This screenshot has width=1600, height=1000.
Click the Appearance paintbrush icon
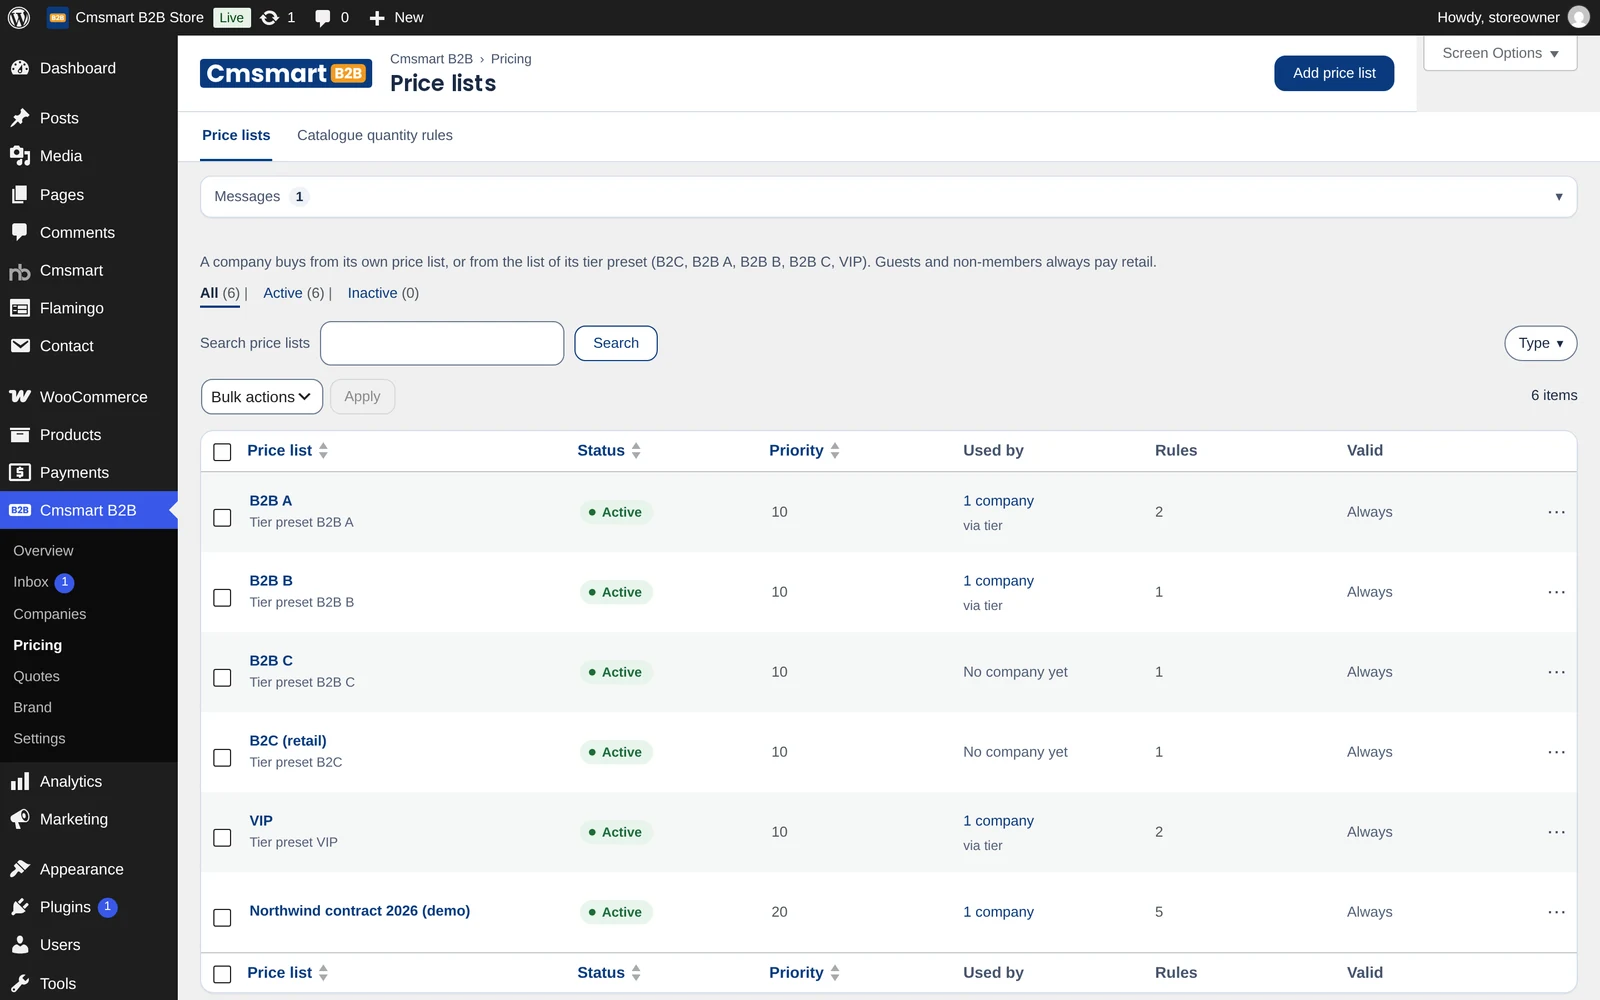click(20, 869)
